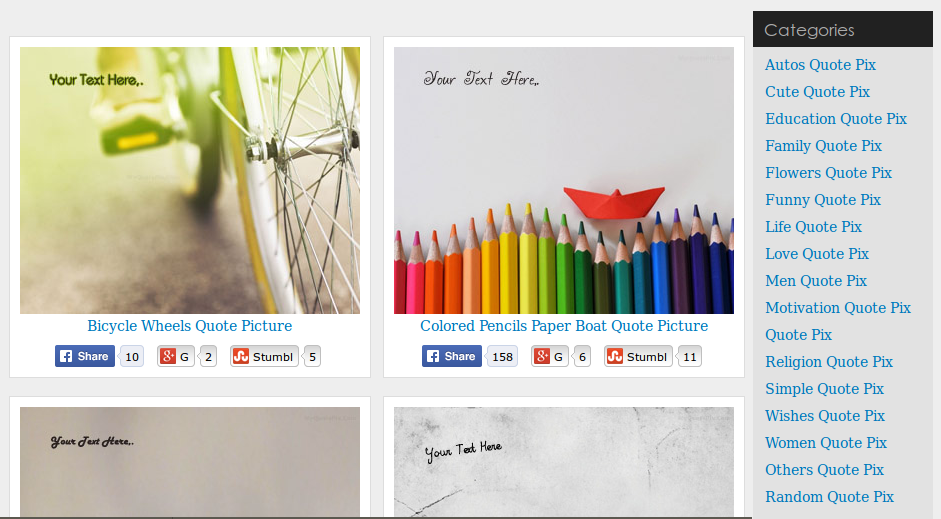Viewport: 941px width, 519px height.
Task: Click StumbleUpon button under Bicycle Wheels picture
Action: [264, 356]
